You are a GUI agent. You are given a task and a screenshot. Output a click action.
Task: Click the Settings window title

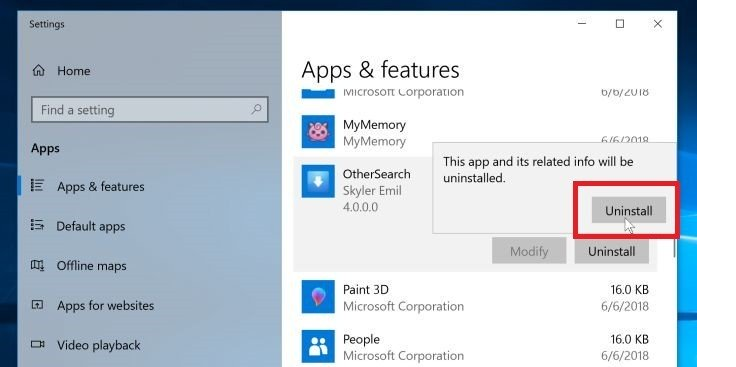tap(46, 24)
